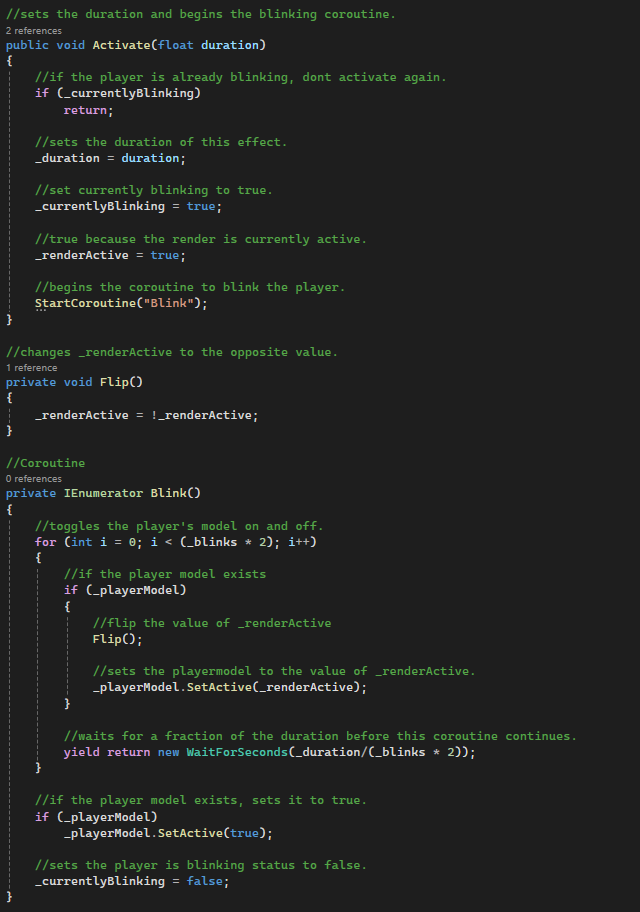Image resolution: width=640 pixels, height=912 pixels.
Task: Click '_currentlyBlinking = false' assignment line
Action: 131,881
